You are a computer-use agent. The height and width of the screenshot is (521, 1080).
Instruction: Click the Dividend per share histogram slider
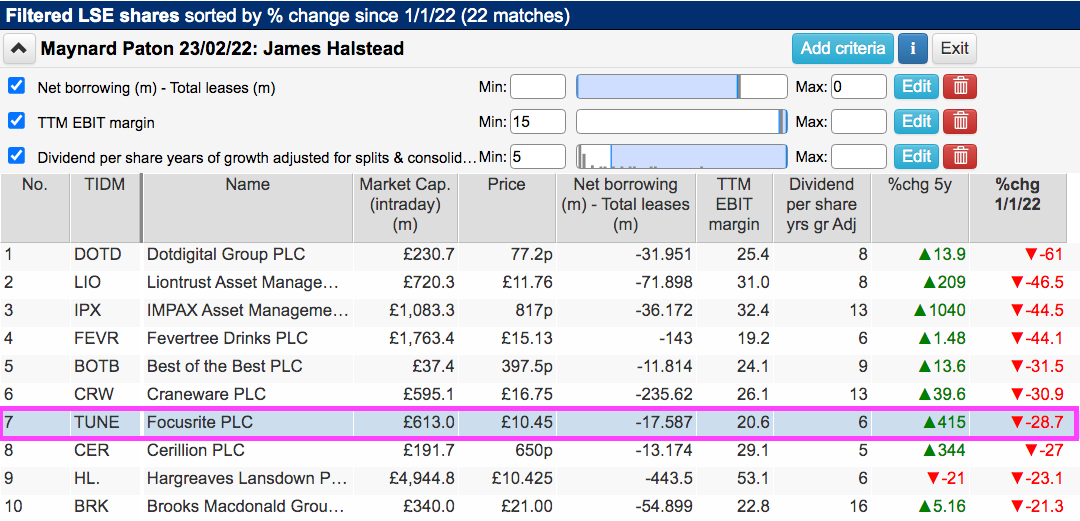tap(681, 156)
